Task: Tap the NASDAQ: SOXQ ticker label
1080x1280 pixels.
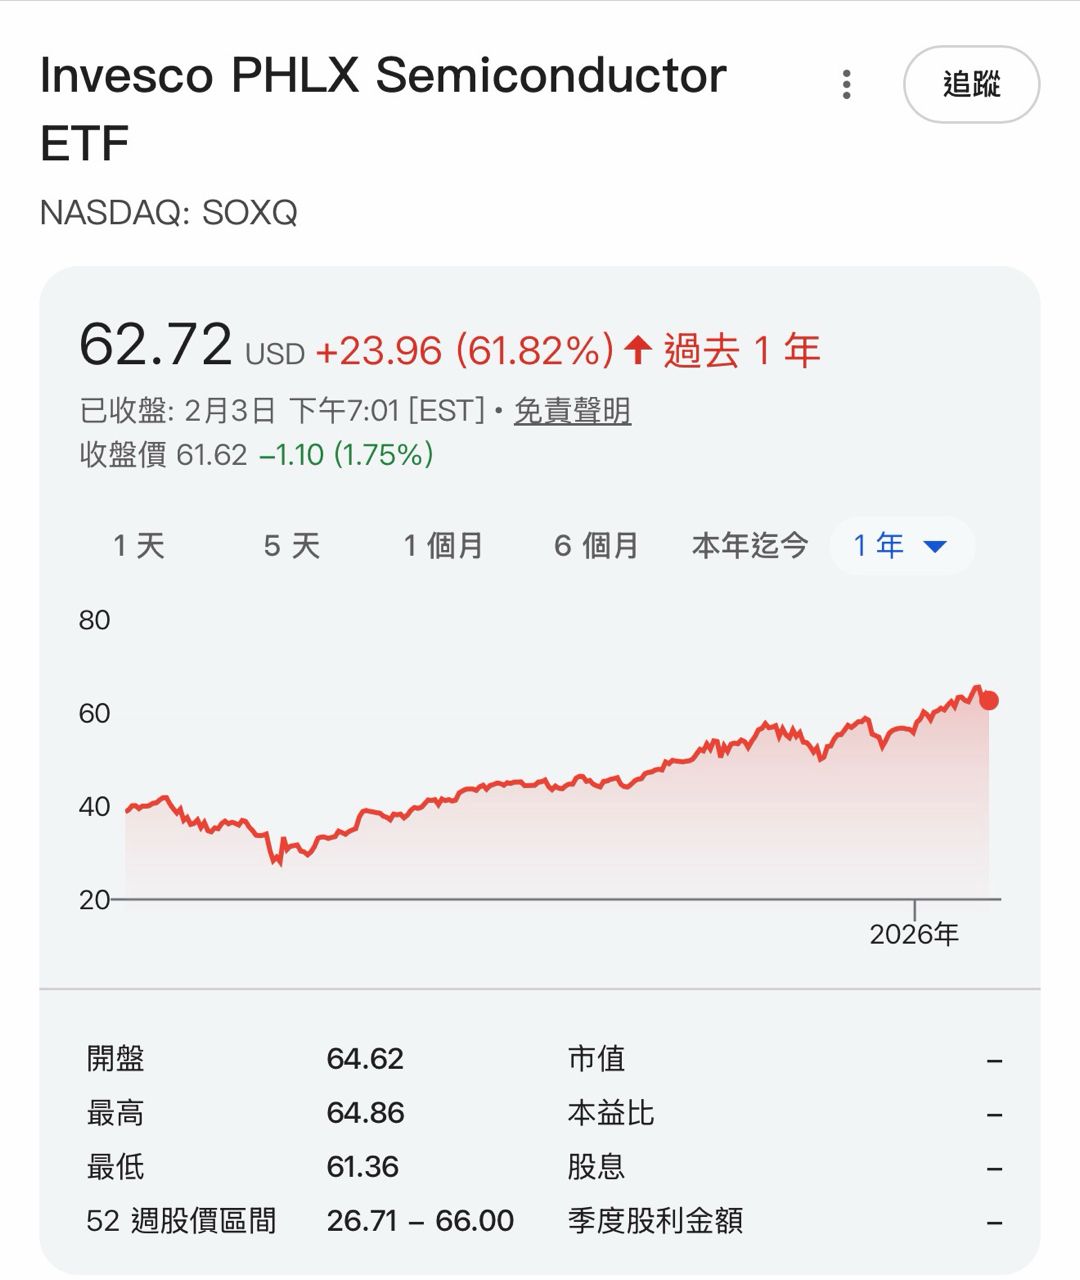Action: 169,213
